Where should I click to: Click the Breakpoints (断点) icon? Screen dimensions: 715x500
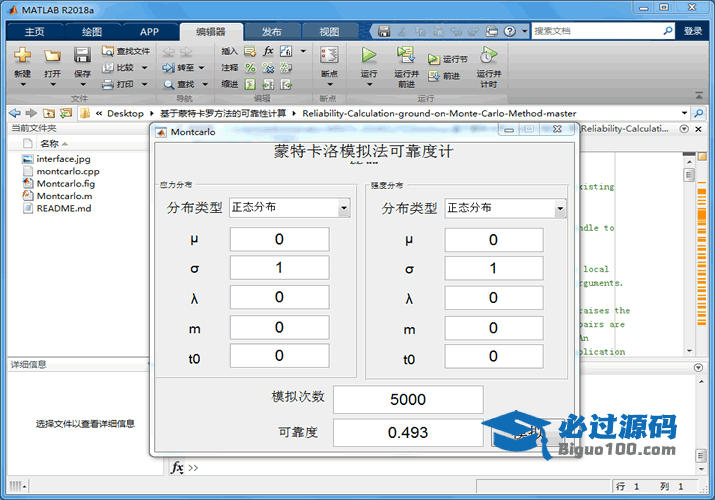click(329, 55)
